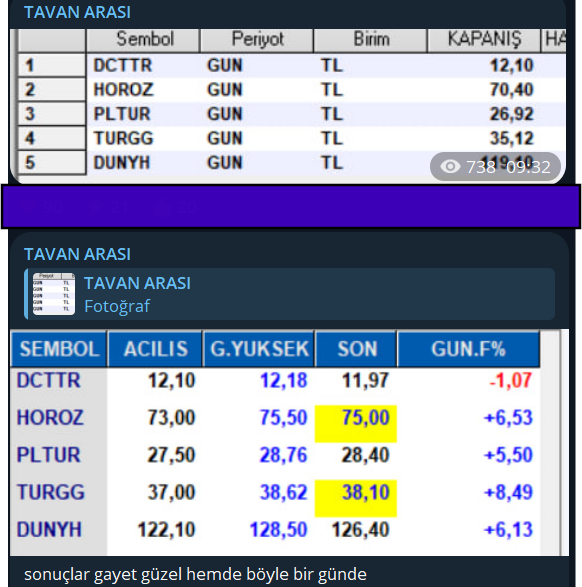Image resolution: width=582 pixels, height=587 pixels.
Task: Click the closing value 70,40
Action: (511, 90)
